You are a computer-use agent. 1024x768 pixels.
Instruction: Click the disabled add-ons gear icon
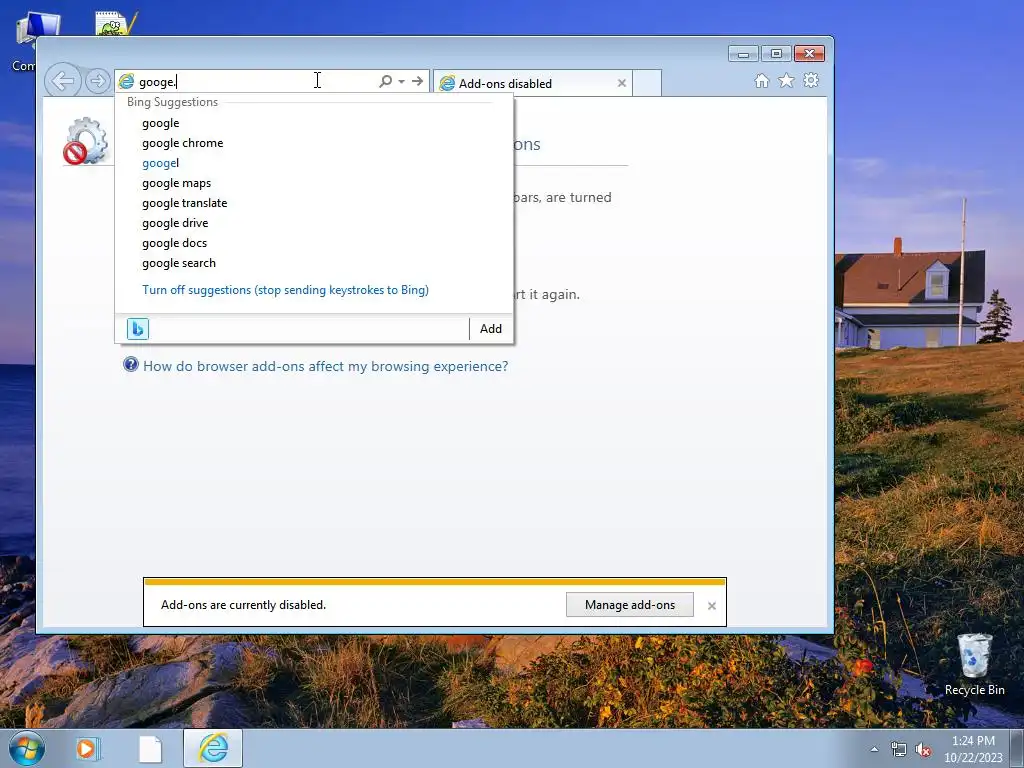pos(86,141)
